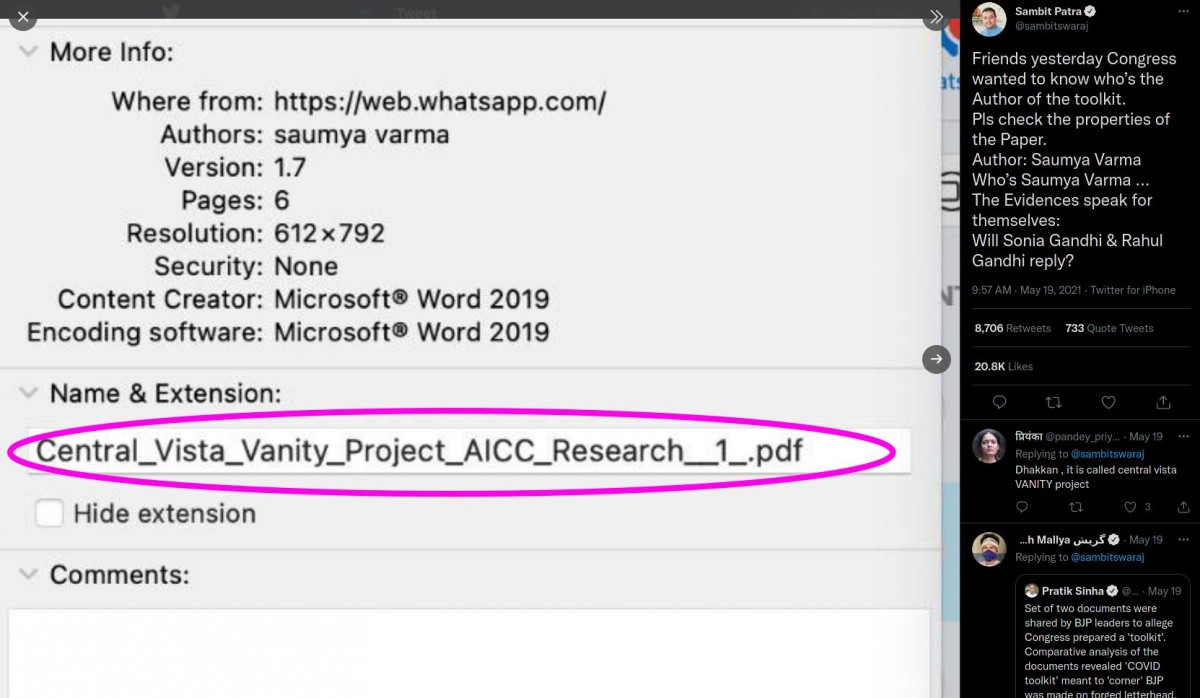Image resolution: width=1200 pixels, height=698 pixels.
Task: Open Sambit Patra's profile picture
Action: 989,19
